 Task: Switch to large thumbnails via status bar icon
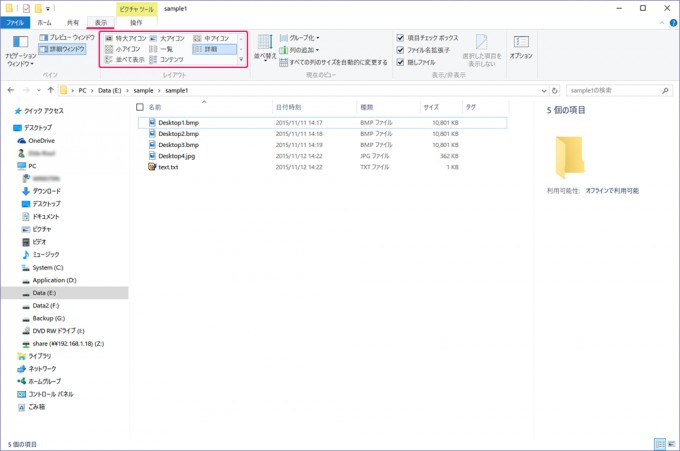[671, 444]
